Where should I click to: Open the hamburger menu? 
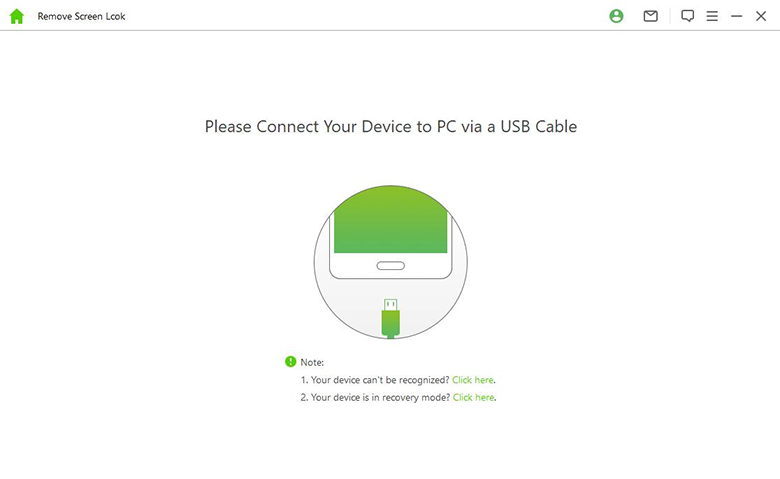712,16
